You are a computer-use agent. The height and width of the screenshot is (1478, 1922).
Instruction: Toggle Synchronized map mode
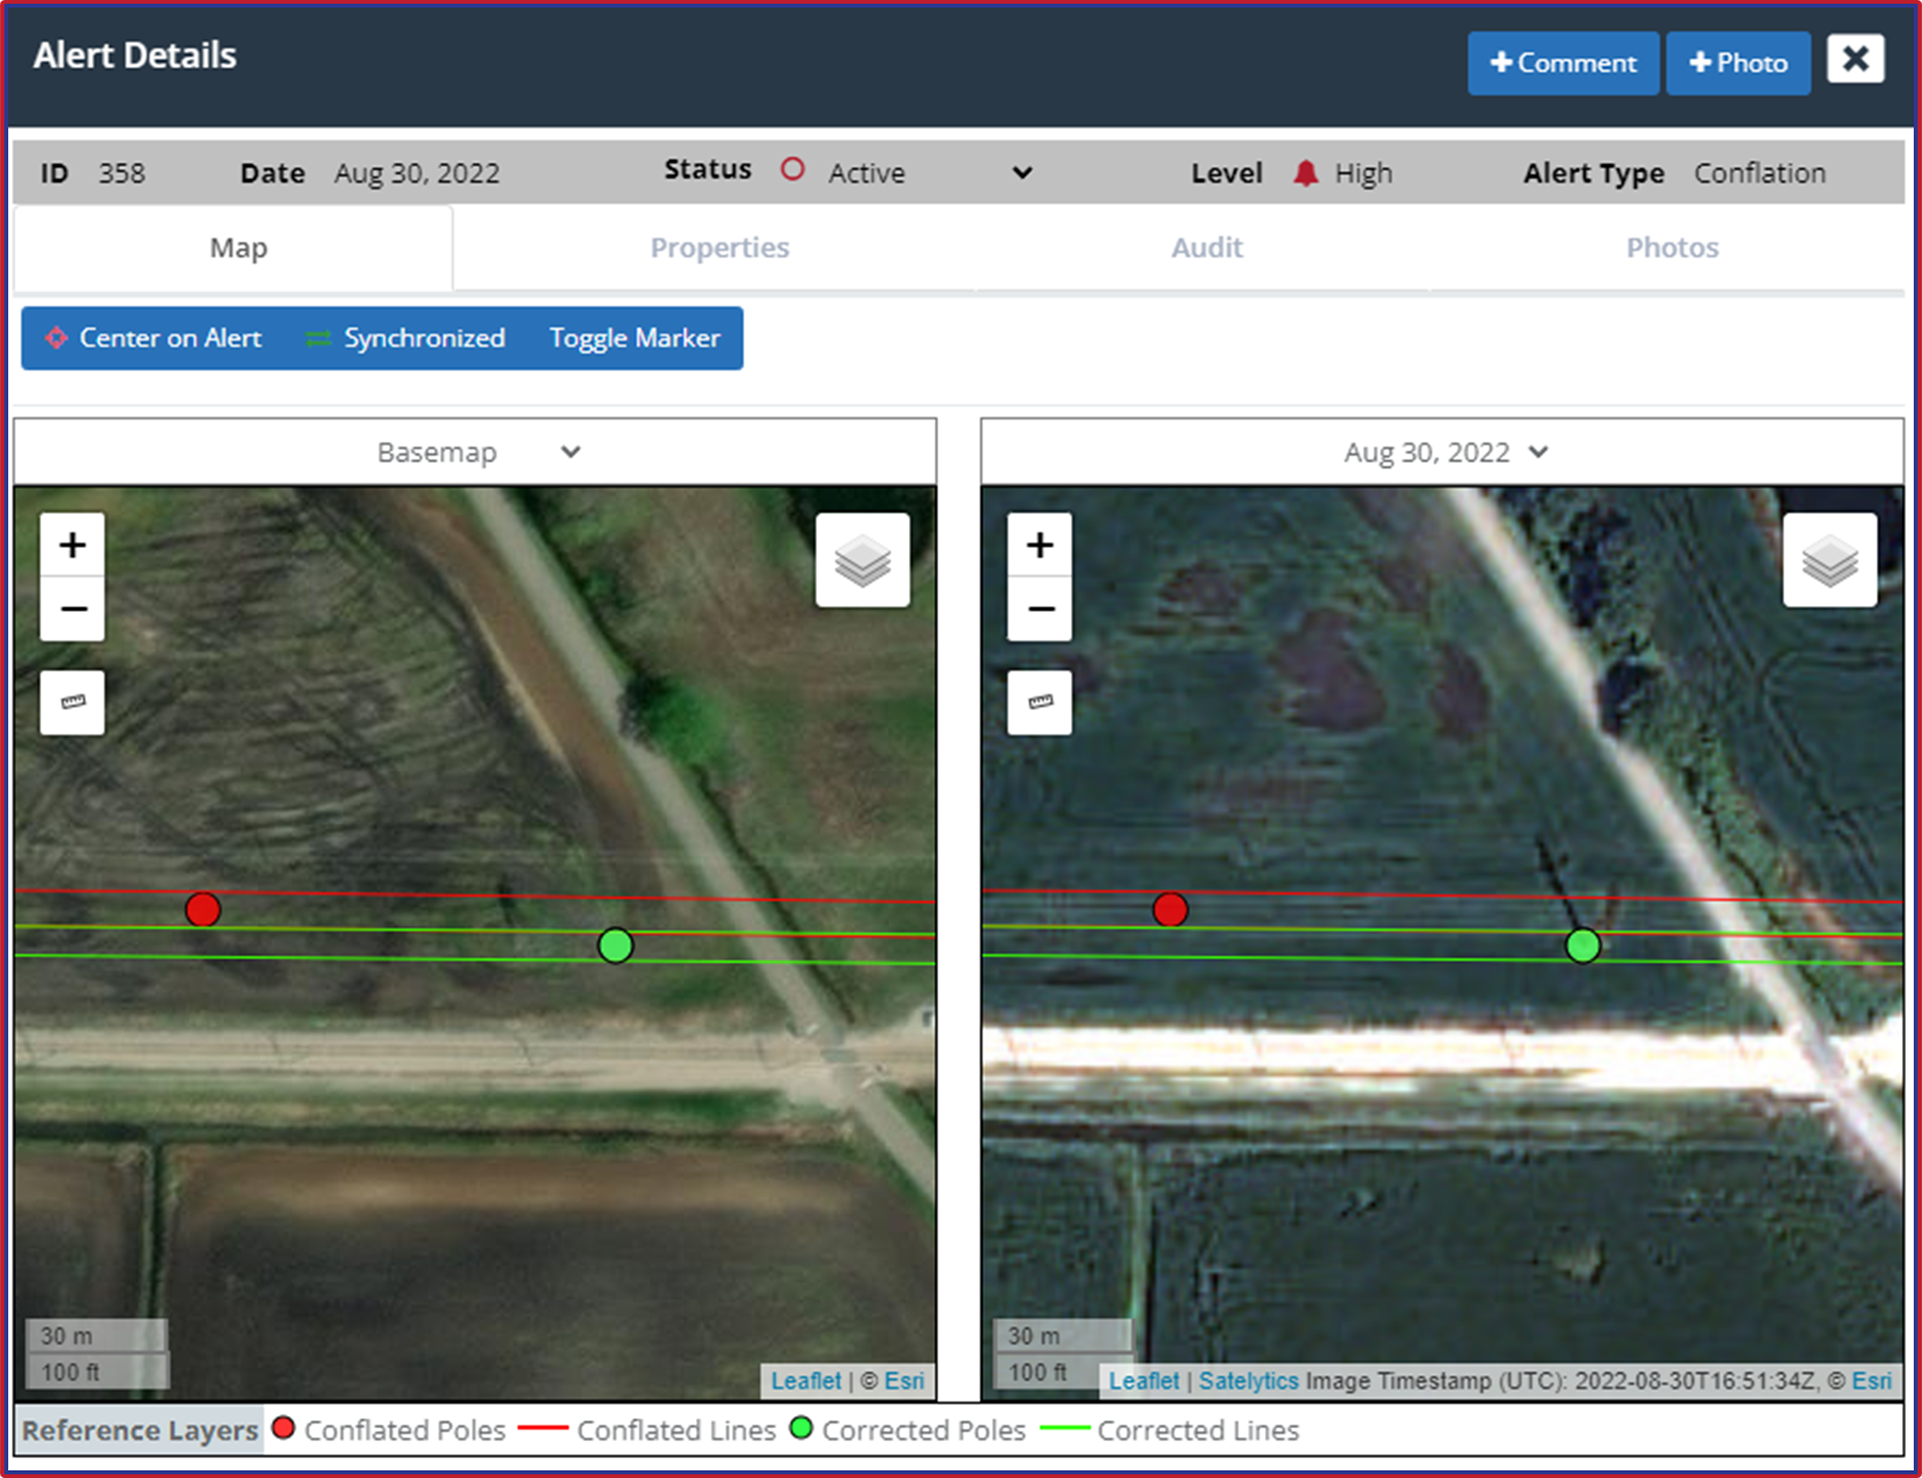point(406,338)
